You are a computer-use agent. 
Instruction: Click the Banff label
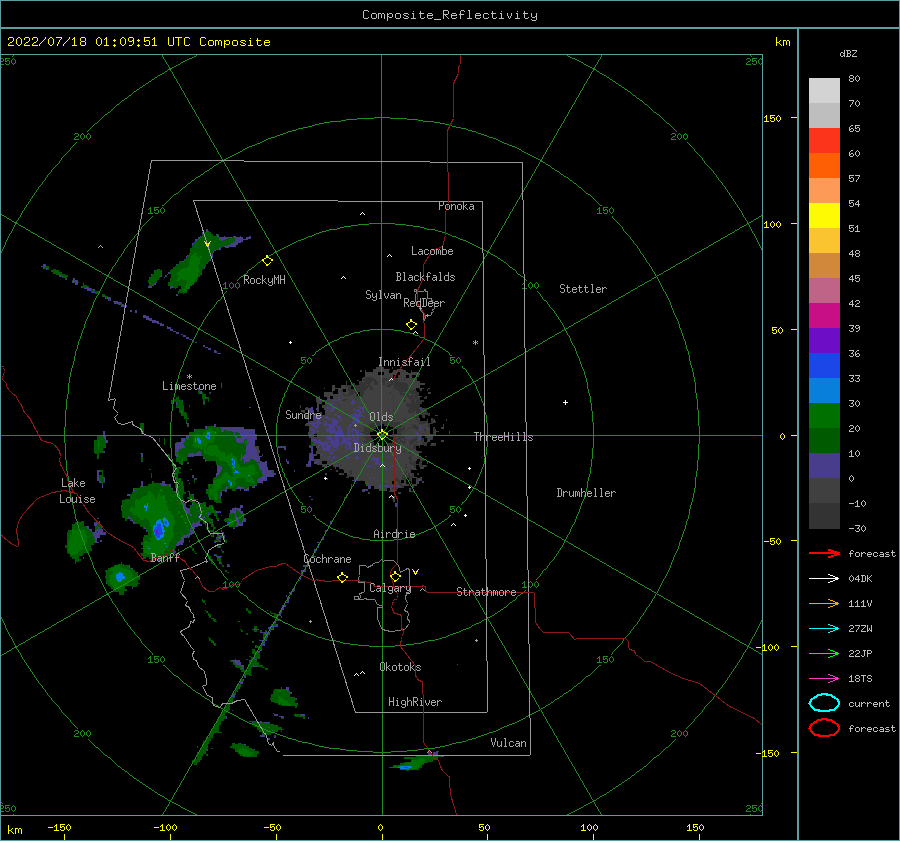[x=165, y=558]
